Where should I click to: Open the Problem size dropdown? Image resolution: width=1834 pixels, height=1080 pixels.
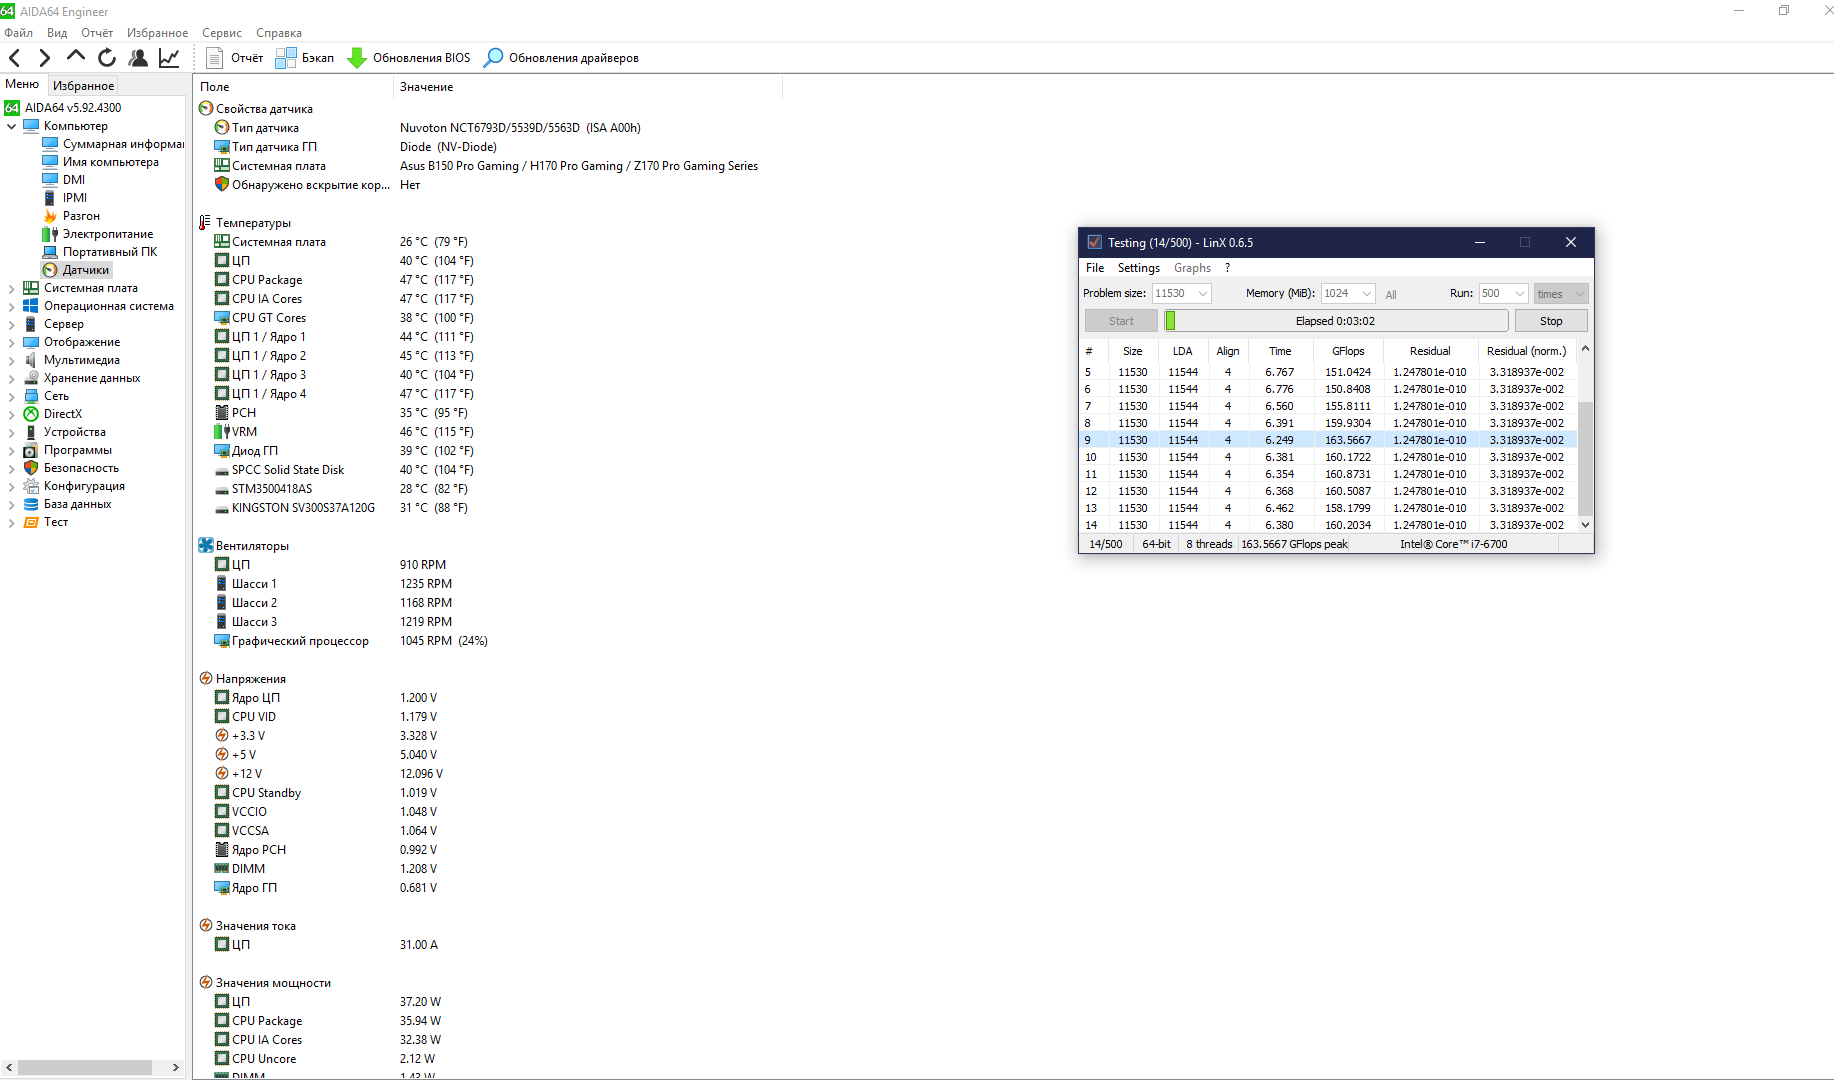click(x=1202, y=294)
